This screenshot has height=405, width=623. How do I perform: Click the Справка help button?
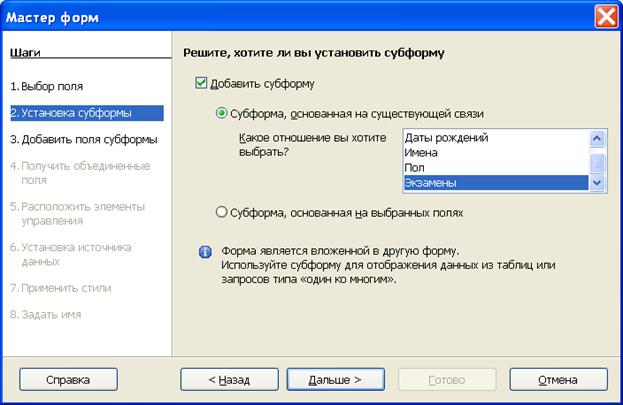tap(68, 380)
